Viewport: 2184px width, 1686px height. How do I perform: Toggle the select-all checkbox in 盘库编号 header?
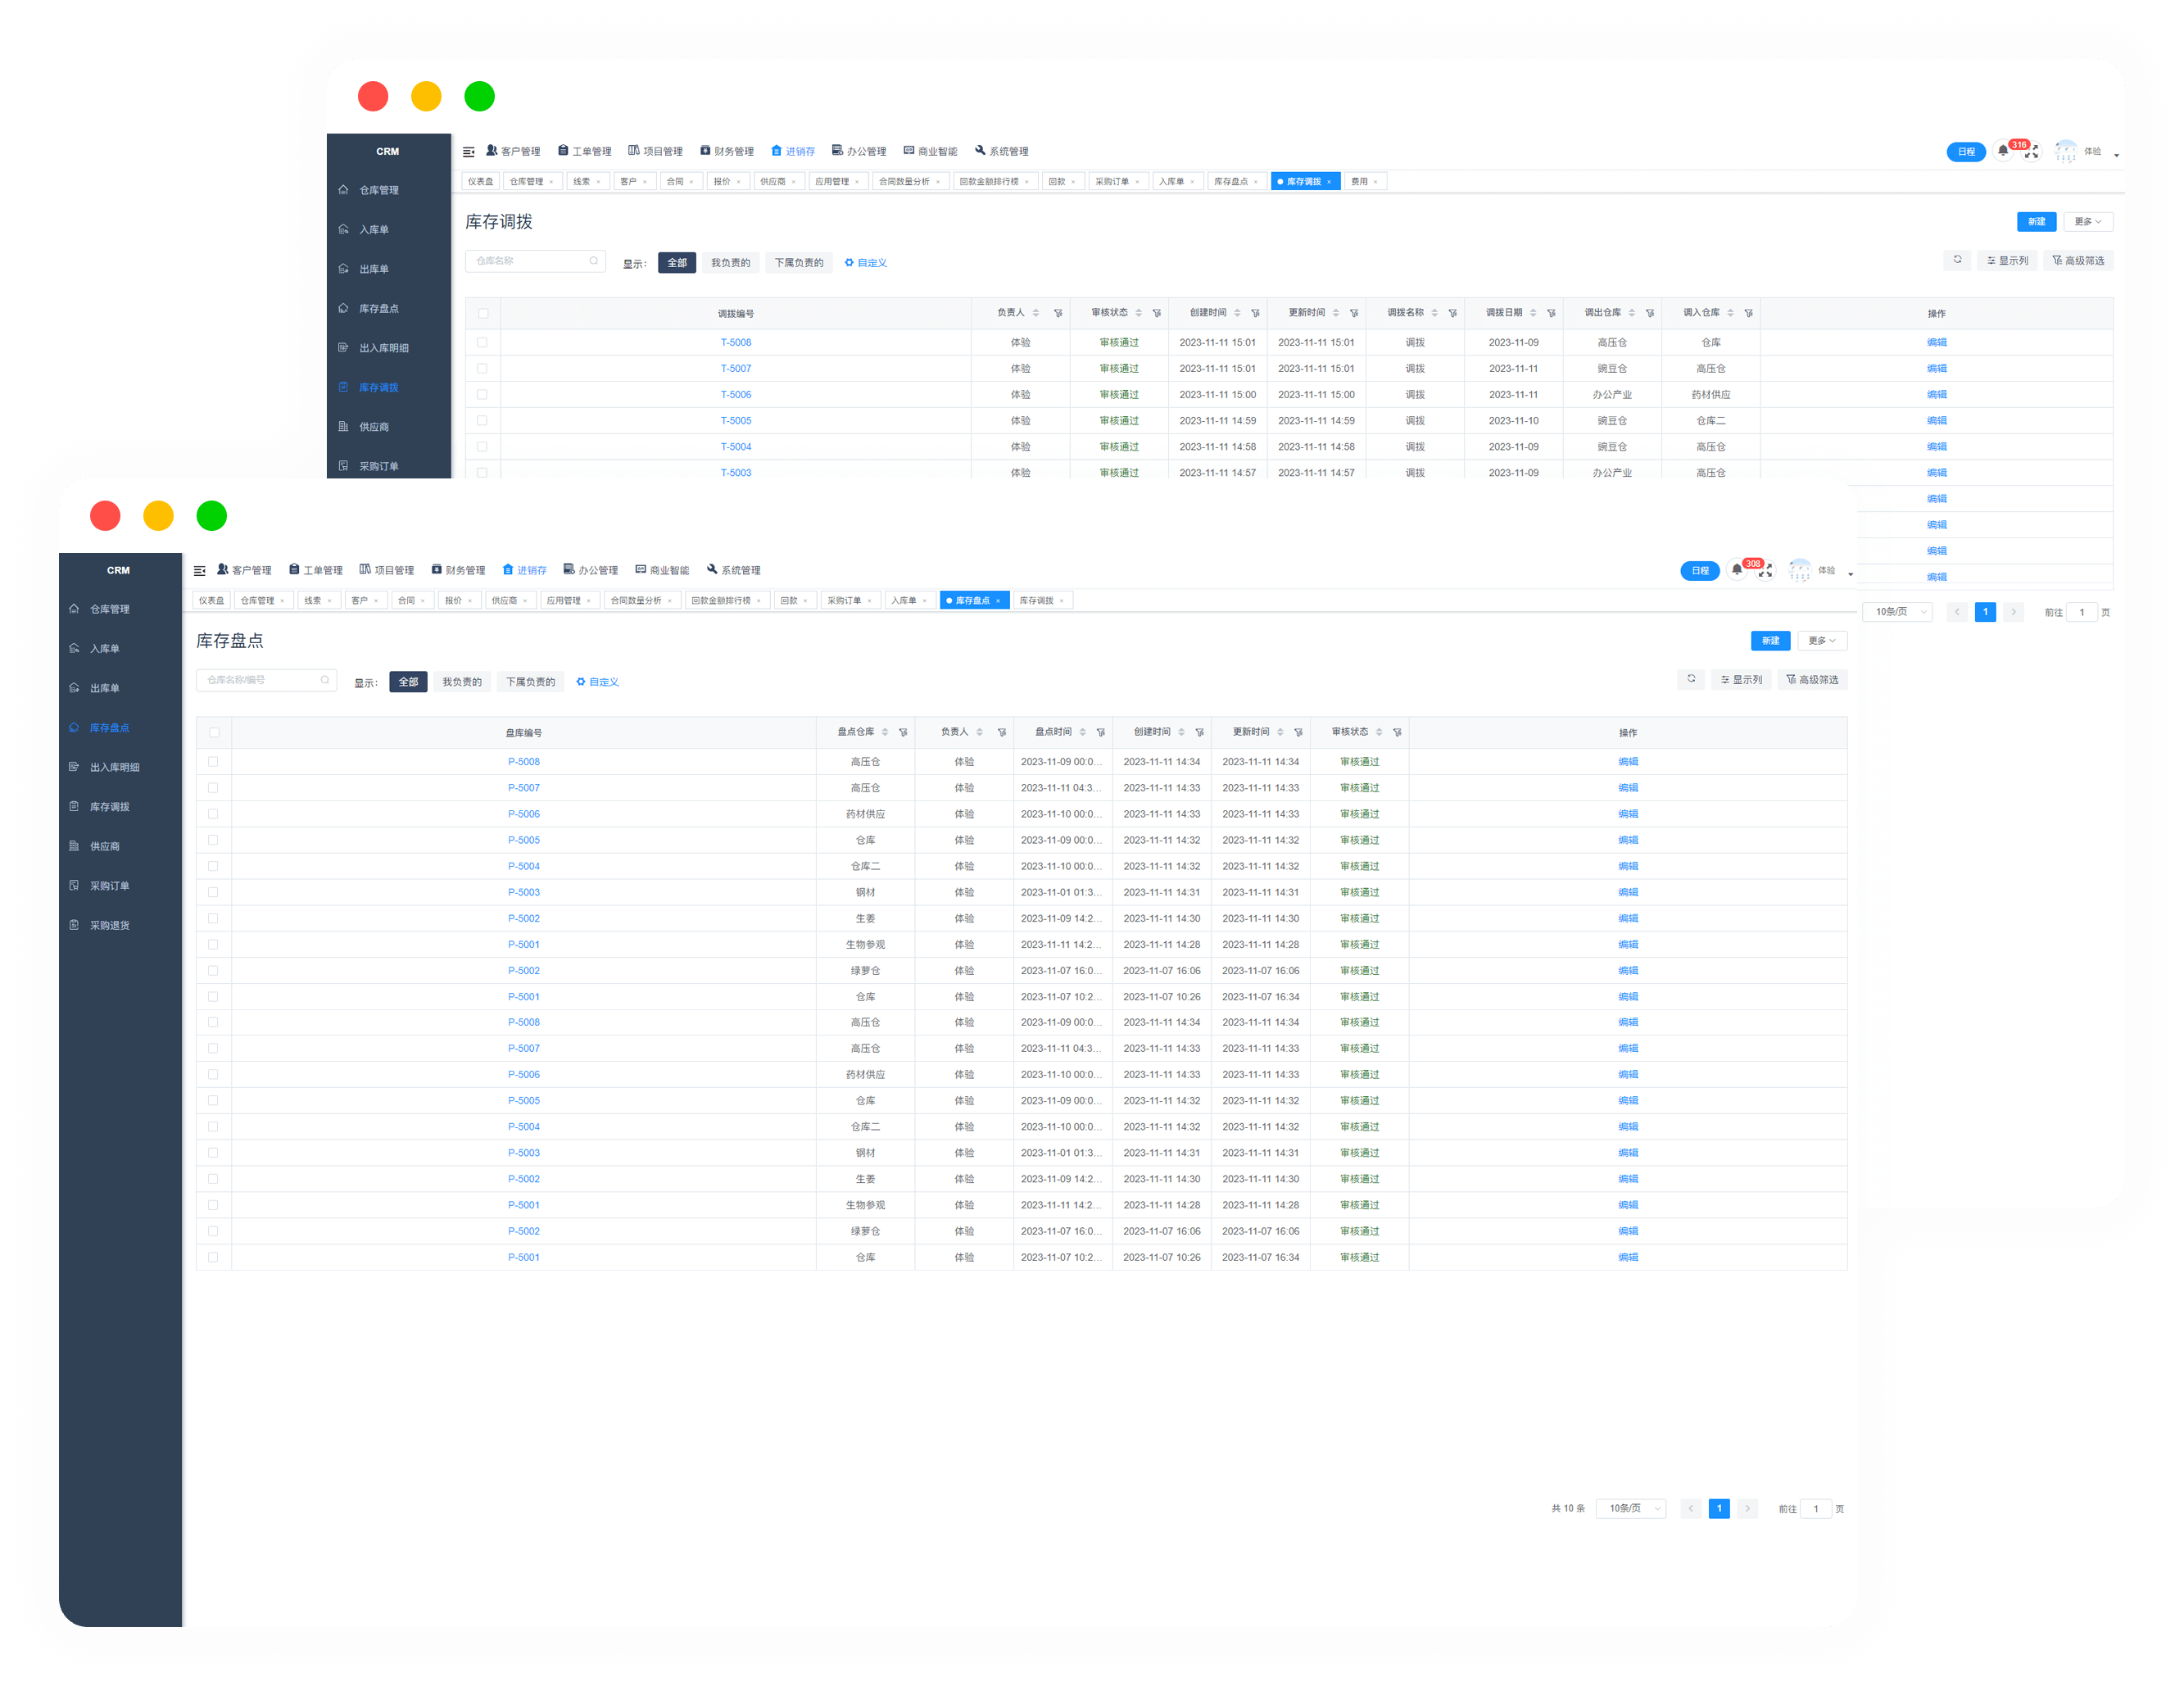click(214, 733)
